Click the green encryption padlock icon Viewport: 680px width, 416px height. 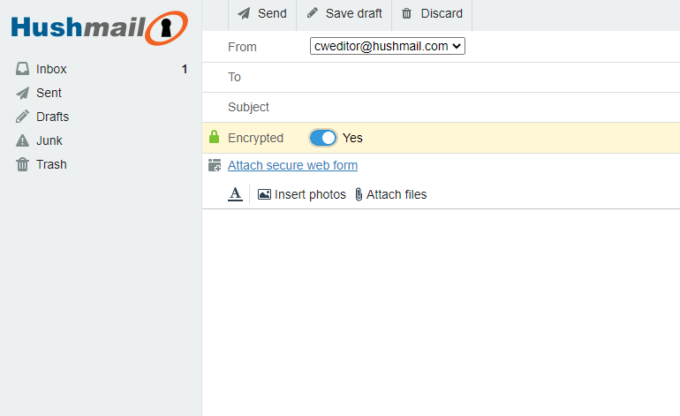pos(214,138)
